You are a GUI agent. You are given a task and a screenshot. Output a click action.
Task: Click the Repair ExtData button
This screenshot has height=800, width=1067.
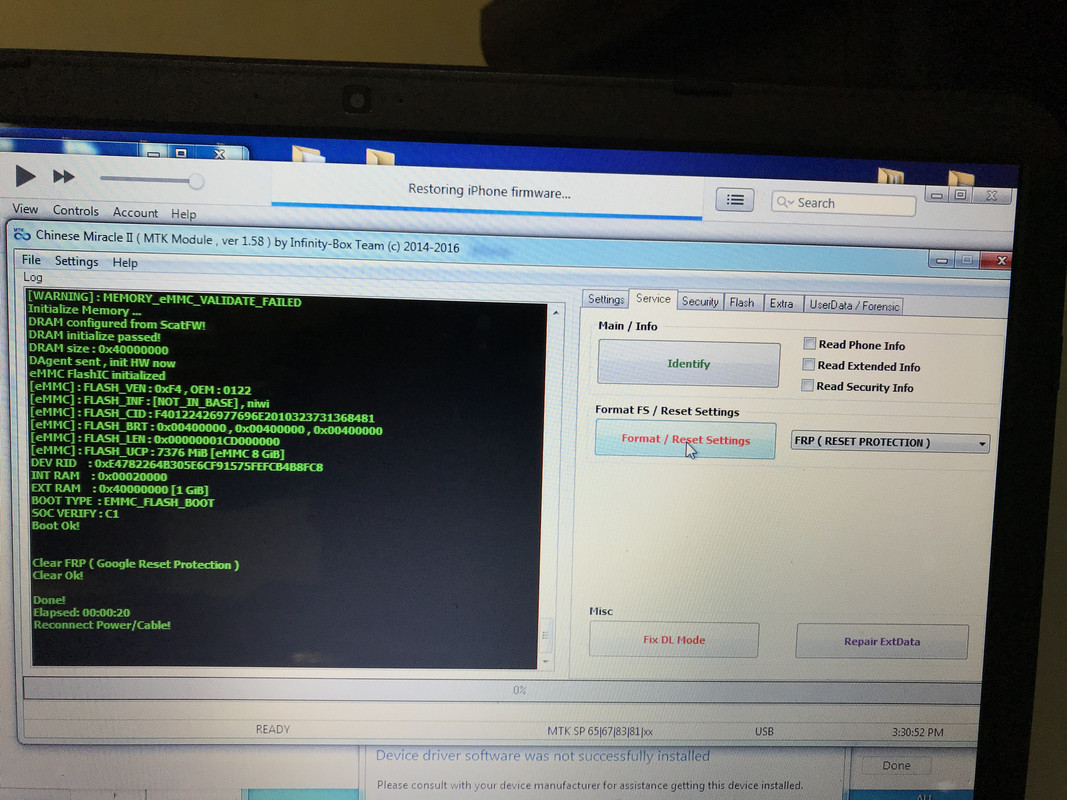click(x=882, y=641)
